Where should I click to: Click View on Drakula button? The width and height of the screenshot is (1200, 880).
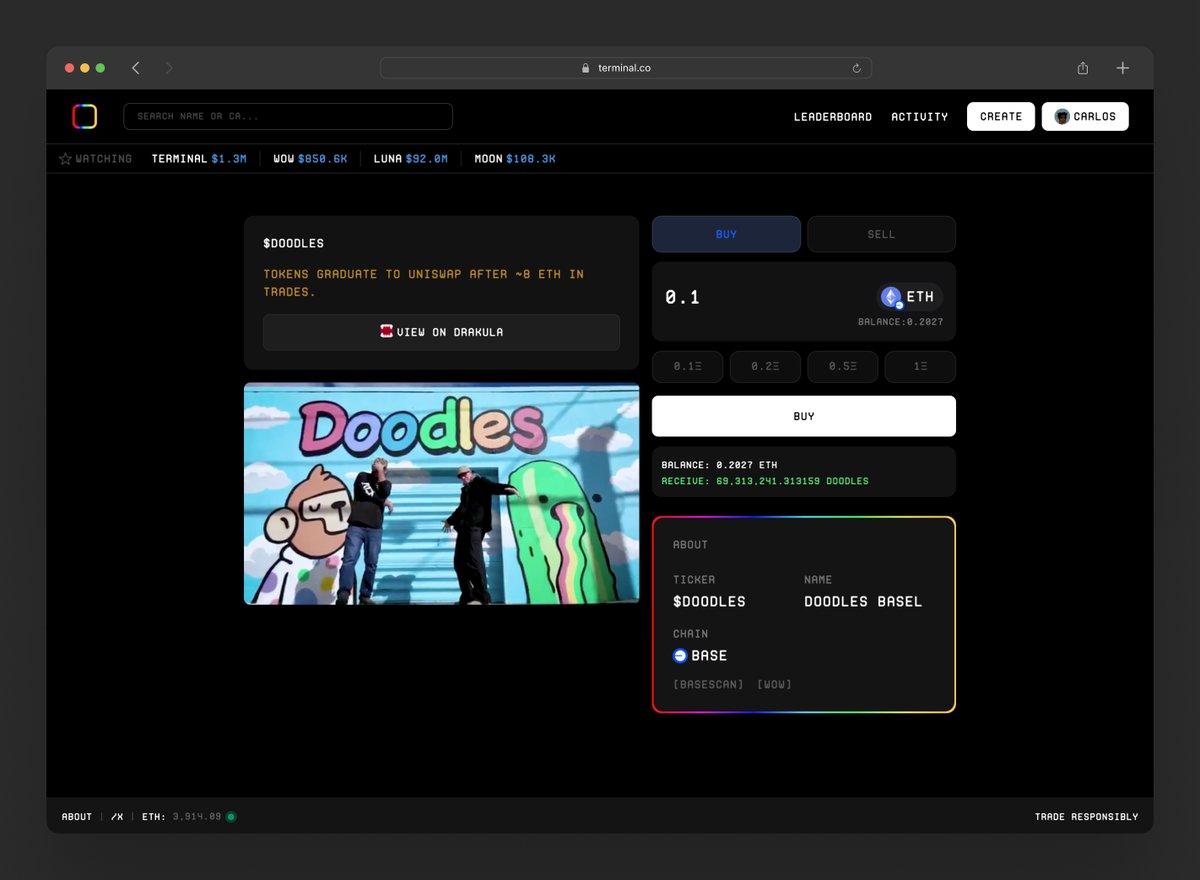coord(441,332)
